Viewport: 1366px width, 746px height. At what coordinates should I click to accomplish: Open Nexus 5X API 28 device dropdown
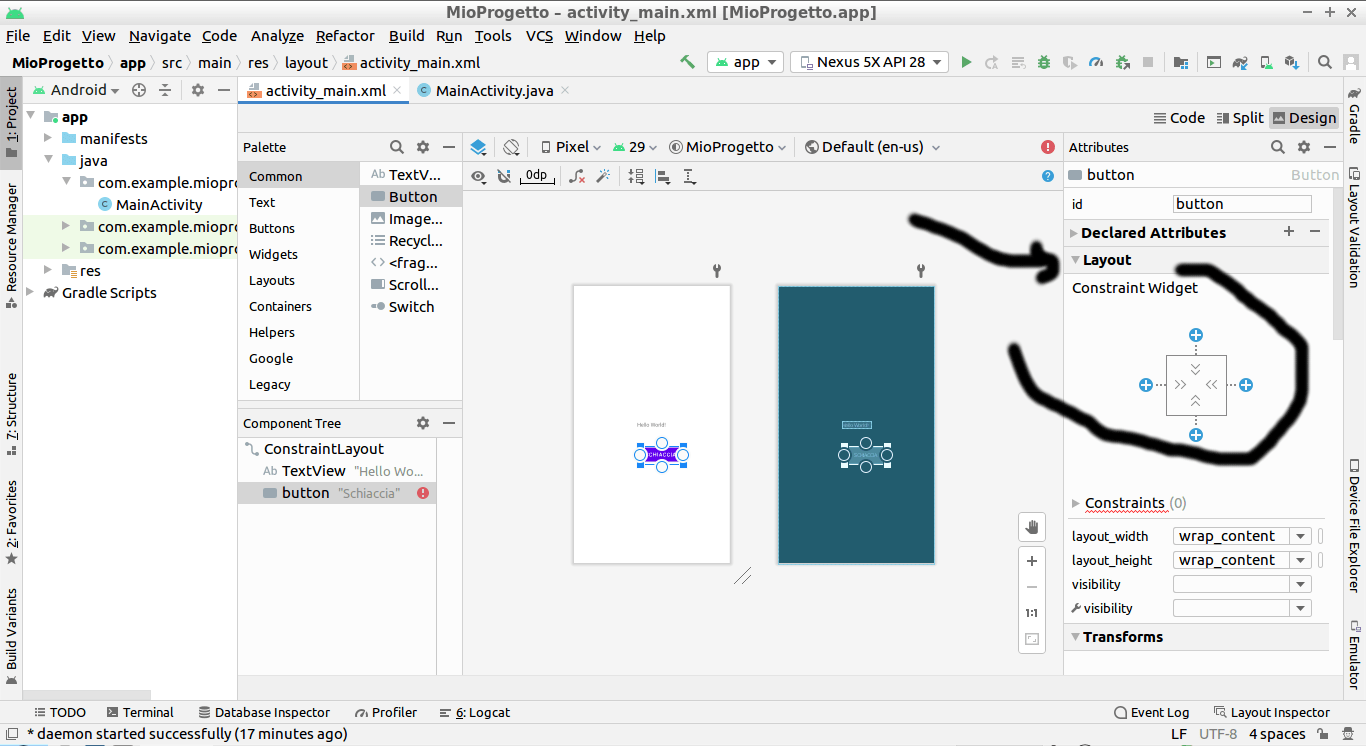click(x=869, y=62)
